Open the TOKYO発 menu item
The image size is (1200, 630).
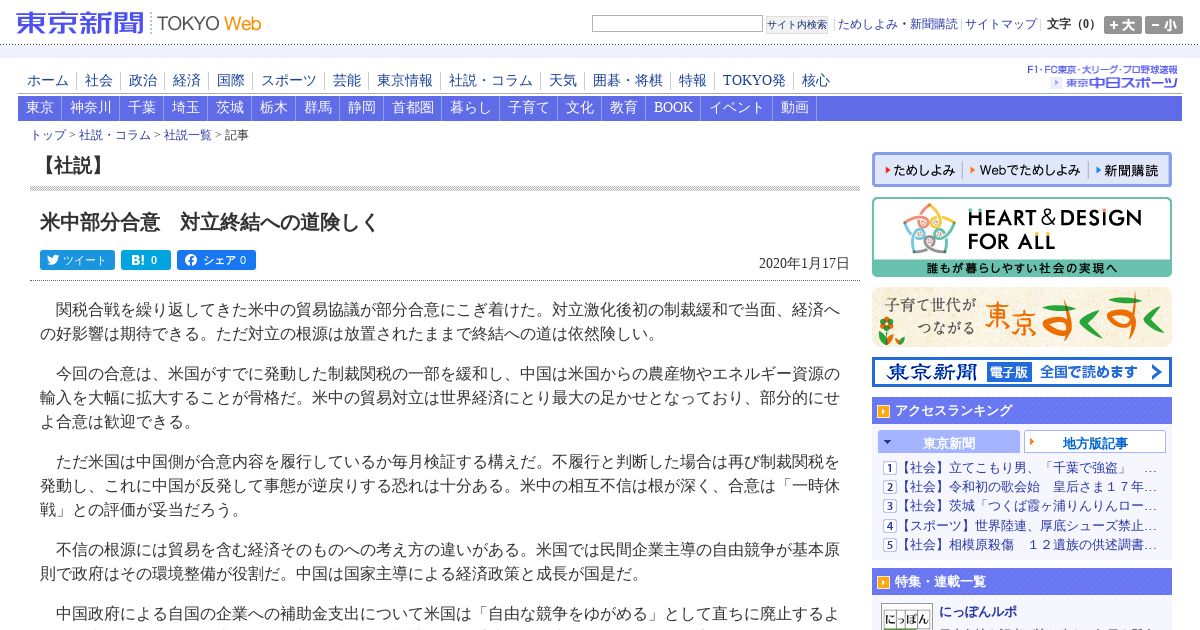tap(754, 81)
